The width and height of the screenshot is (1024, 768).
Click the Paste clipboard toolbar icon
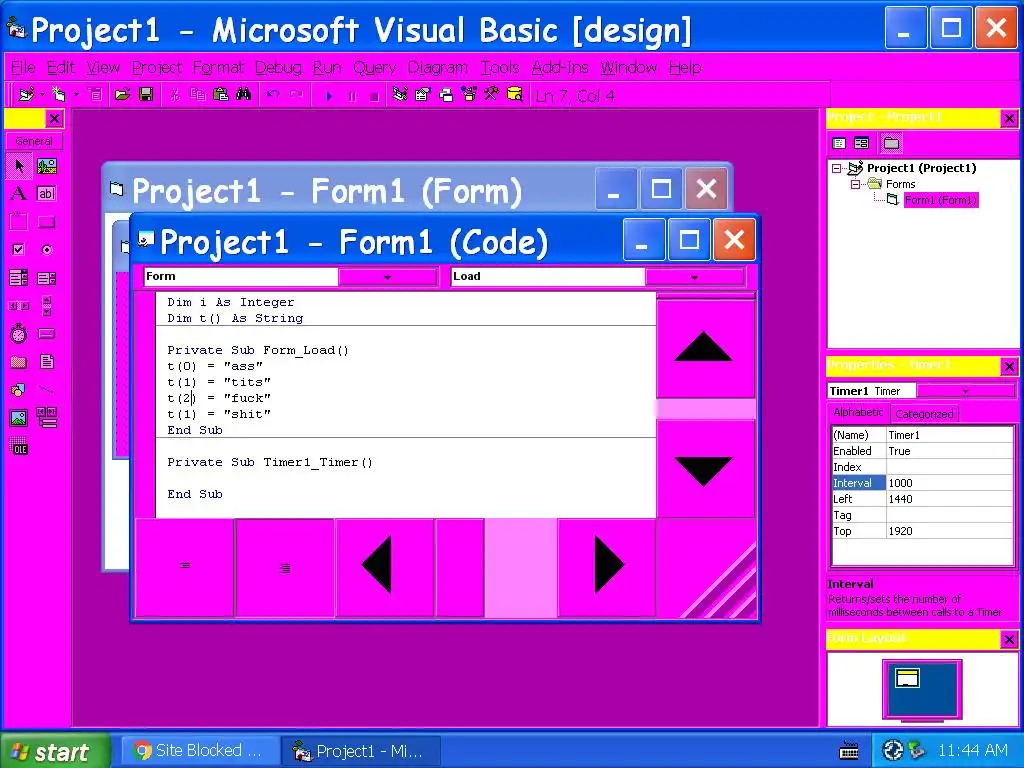[x=221, y=95]
